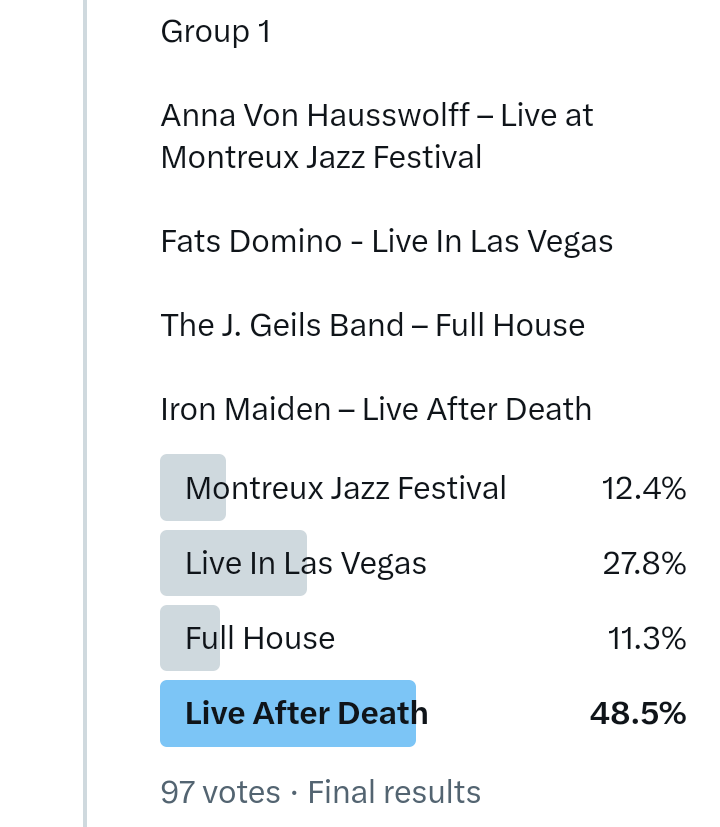
Task: Click the 12.4% poll result
Action: (x=643, y=488)
